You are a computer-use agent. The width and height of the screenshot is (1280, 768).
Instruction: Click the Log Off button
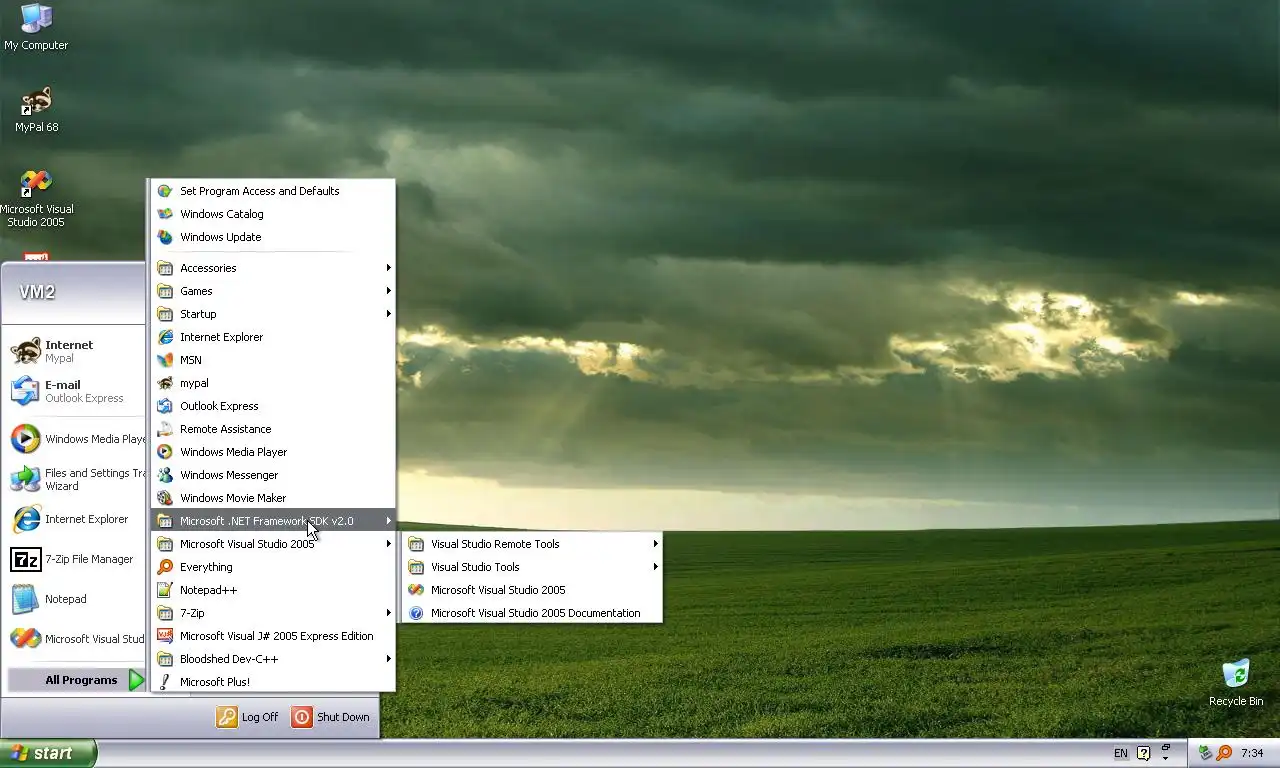[x=248, y=717]
